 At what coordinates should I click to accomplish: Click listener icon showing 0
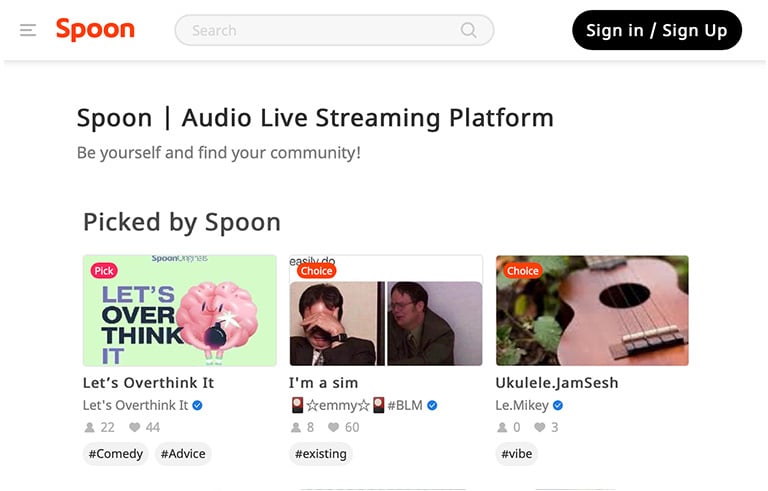[502, 427]
